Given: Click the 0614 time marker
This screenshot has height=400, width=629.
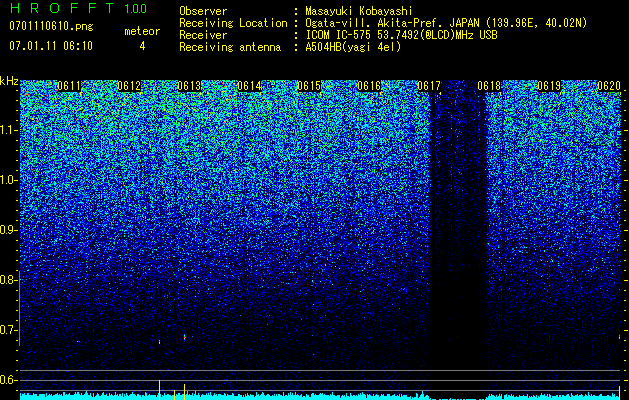Looking at the screenshot, I should (x=249, y=86).
